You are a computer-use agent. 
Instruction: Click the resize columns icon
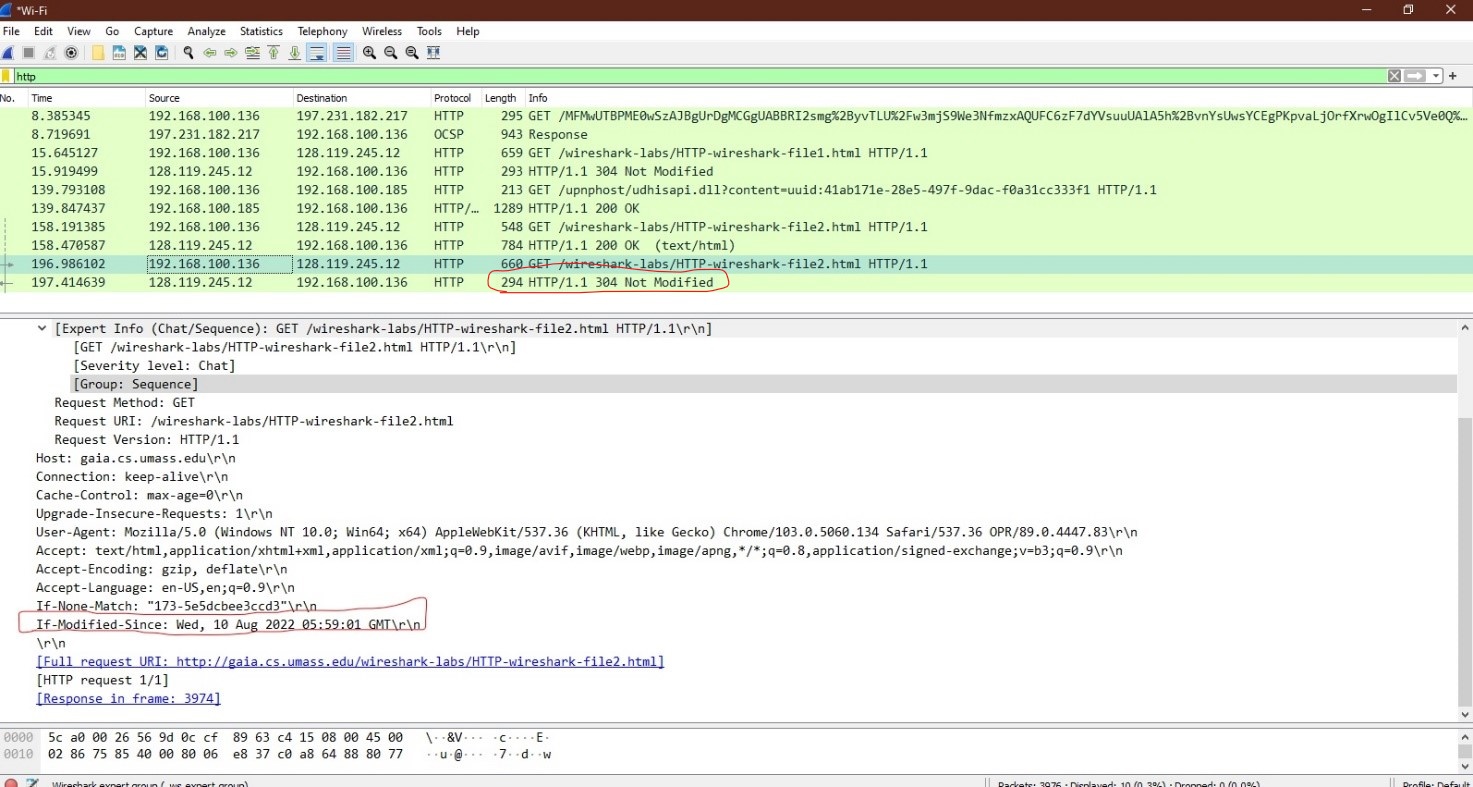pyautogui.click(x=433, y=53)
